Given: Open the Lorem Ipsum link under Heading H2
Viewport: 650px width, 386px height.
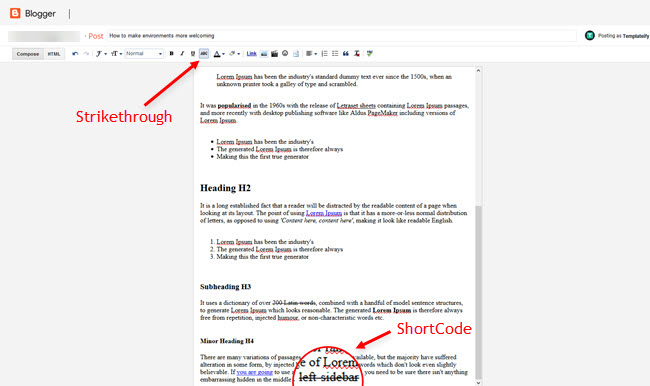Looking at the screenshot, I should pos(324,213).
